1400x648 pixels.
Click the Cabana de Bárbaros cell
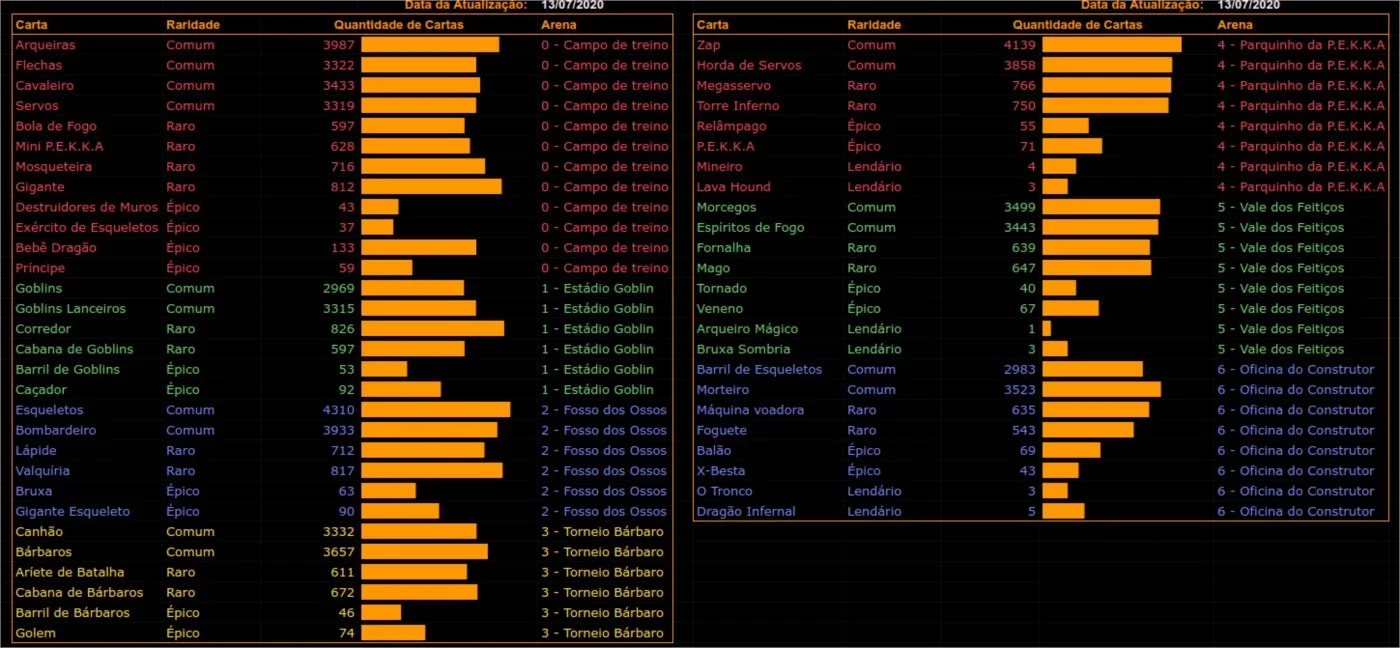point(79,592)
